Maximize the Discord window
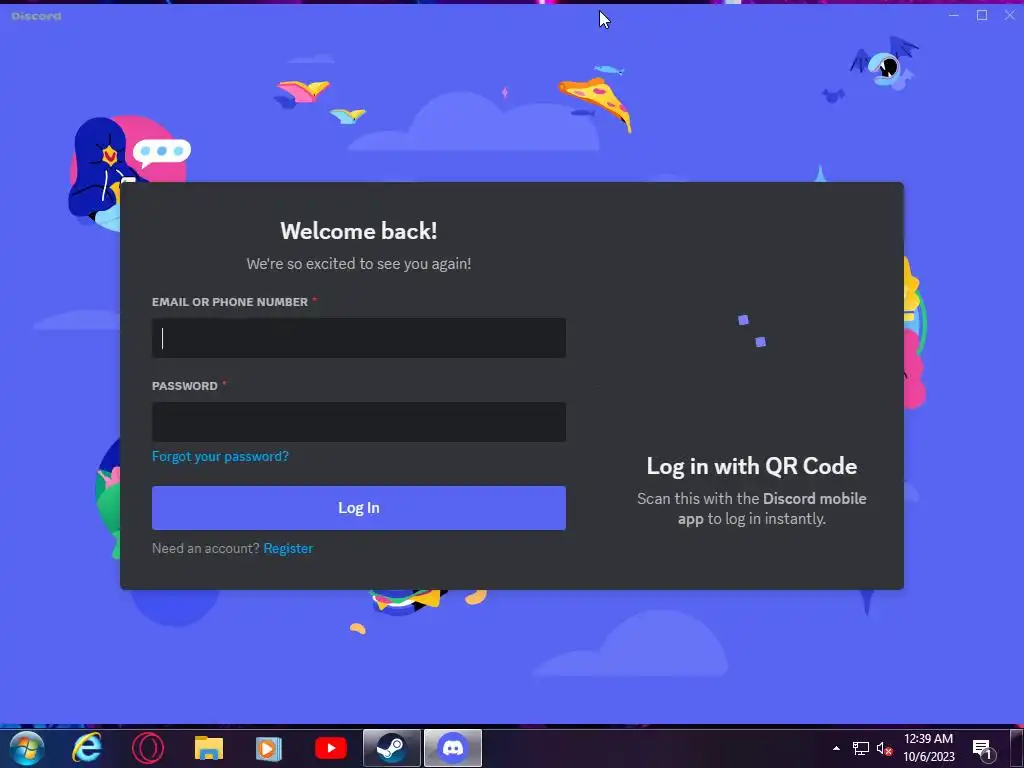This screenshot has height=768, width=1024. tap(982, 15)
